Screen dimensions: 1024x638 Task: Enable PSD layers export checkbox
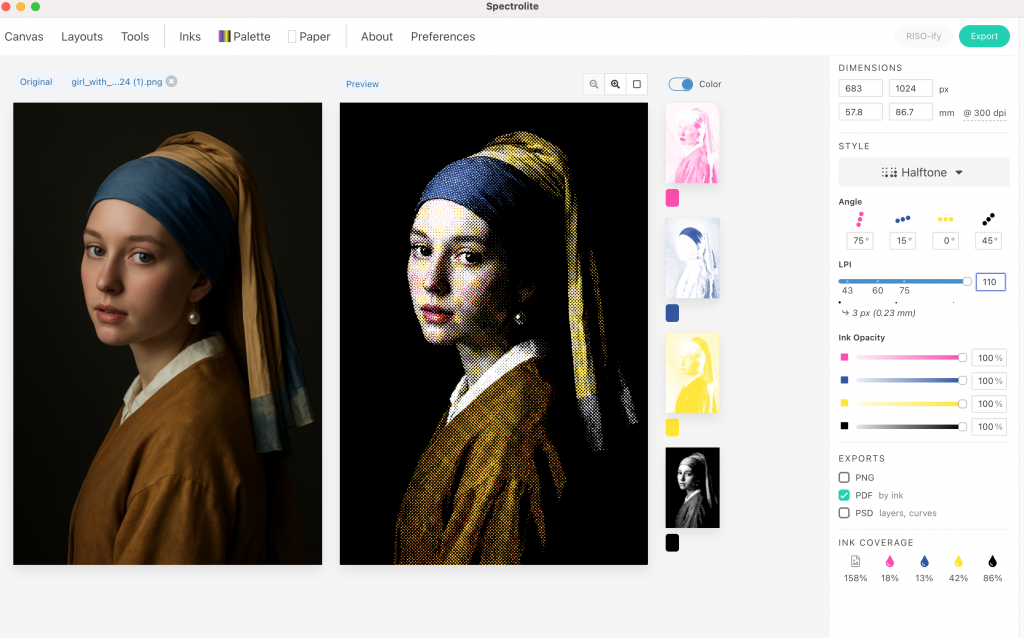click(x=845, y=513)
